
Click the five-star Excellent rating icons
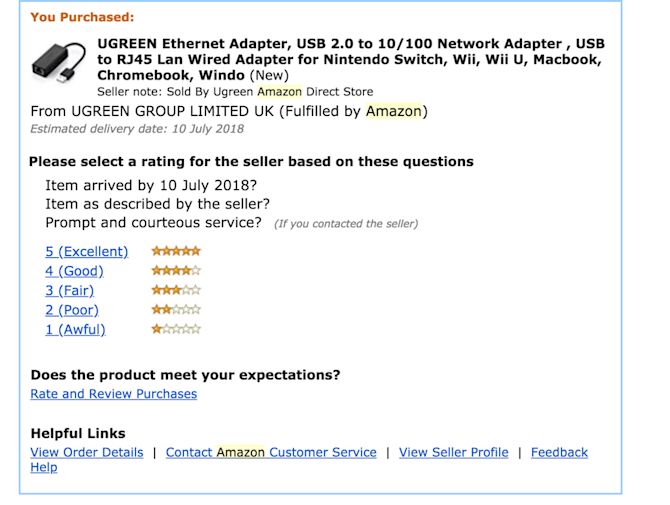(x=176, y=251)
